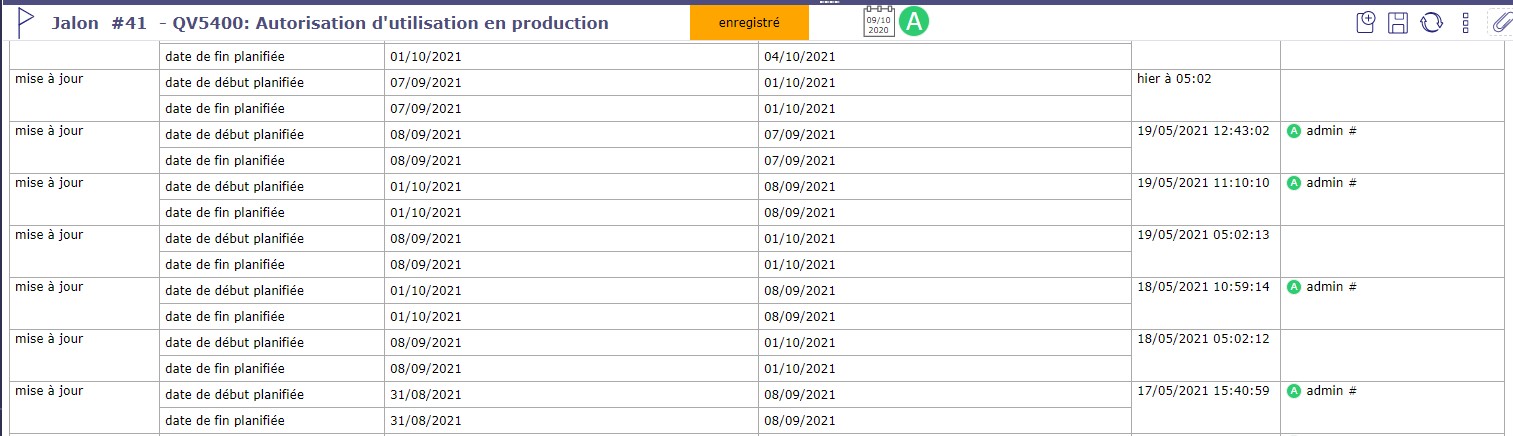Screen dimensions: 1513x436
Task: Click the orange 'enregistré' status badge
Action: 749,22
